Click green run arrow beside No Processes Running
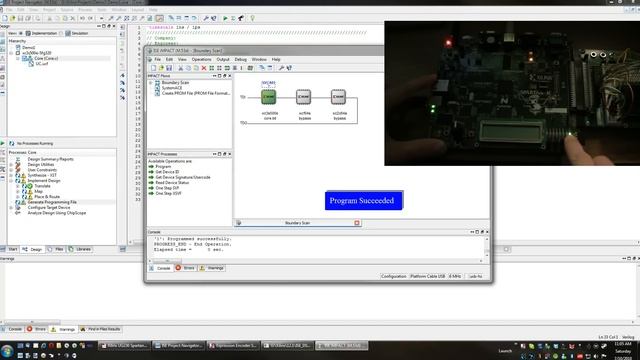Screen dimensions: 640x360 click(3, 143)
